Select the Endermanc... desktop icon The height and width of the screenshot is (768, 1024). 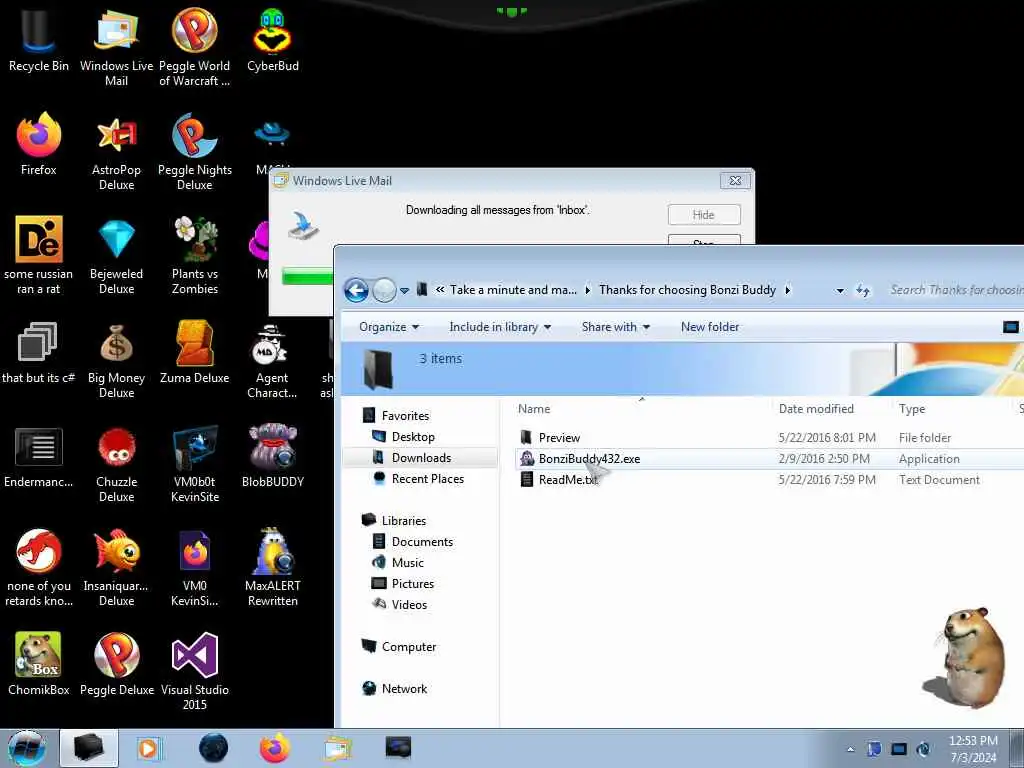click(x=39, y=456)
